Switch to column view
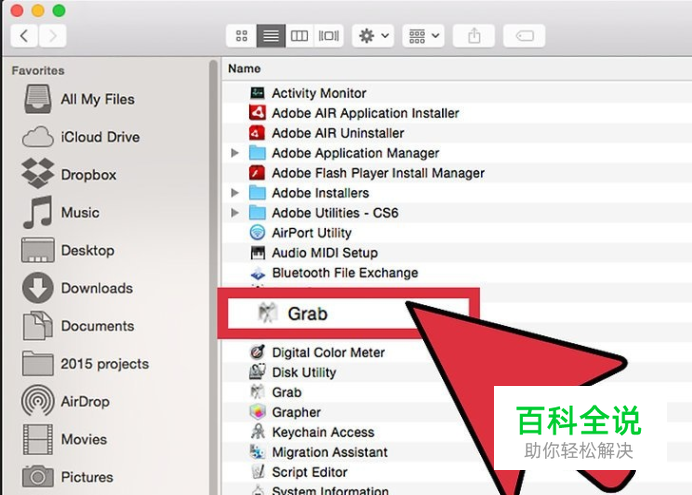Image resolution: width=692 pixels, height=495 pixels. point(299,36)
